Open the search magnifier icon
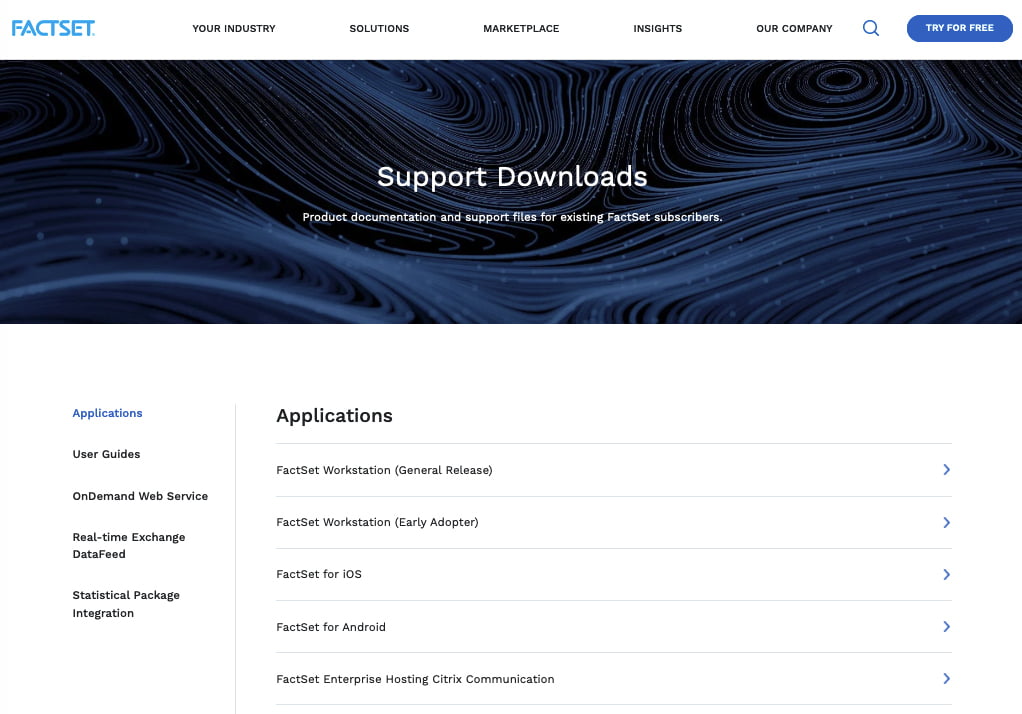 (871, 28)
